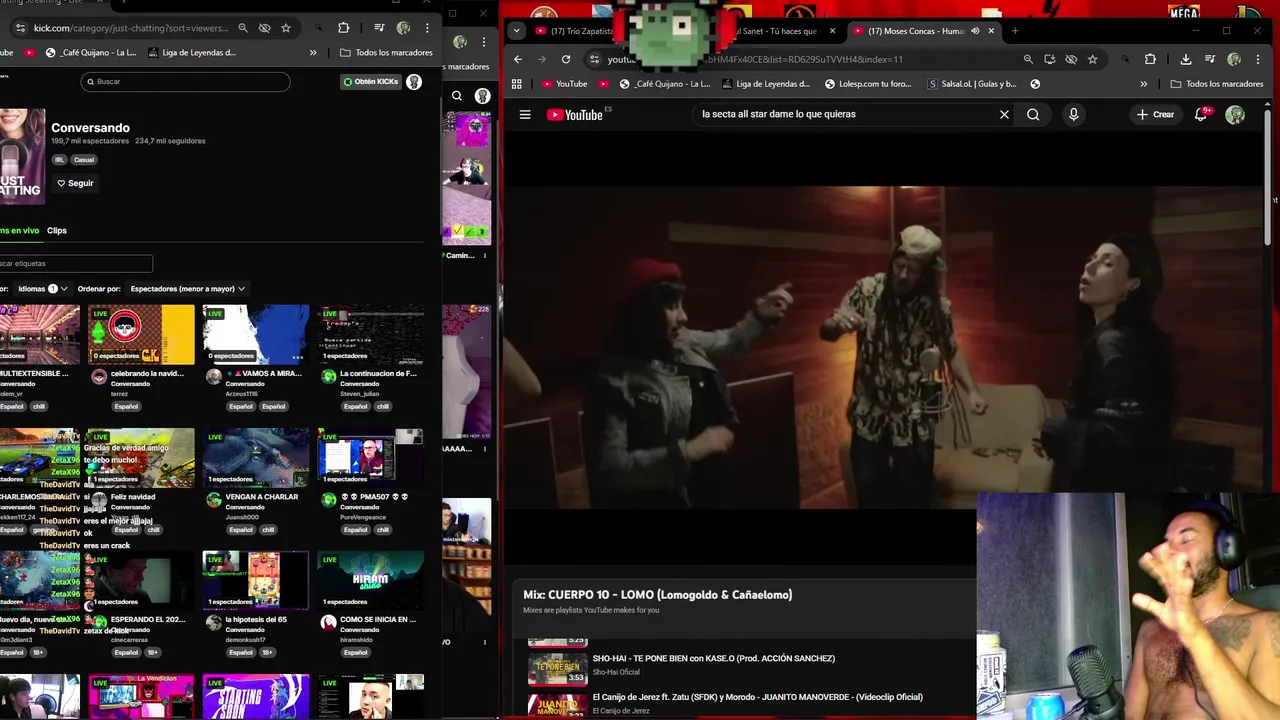Screen dimensions: 1280x720
Task: Open Kick user avatar menu
Action: (414, 82)
